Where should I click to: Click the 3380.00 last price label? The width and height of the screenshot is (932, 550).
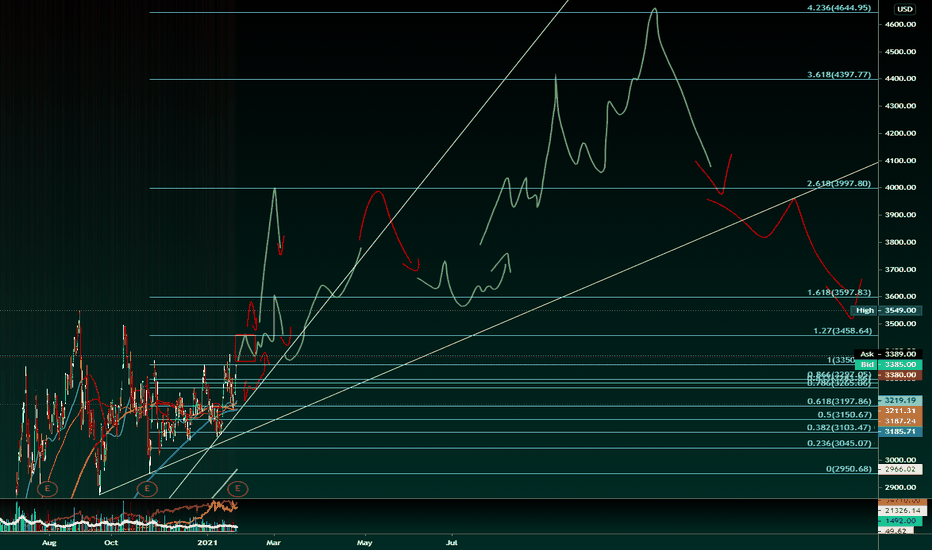tap(900, 375)
